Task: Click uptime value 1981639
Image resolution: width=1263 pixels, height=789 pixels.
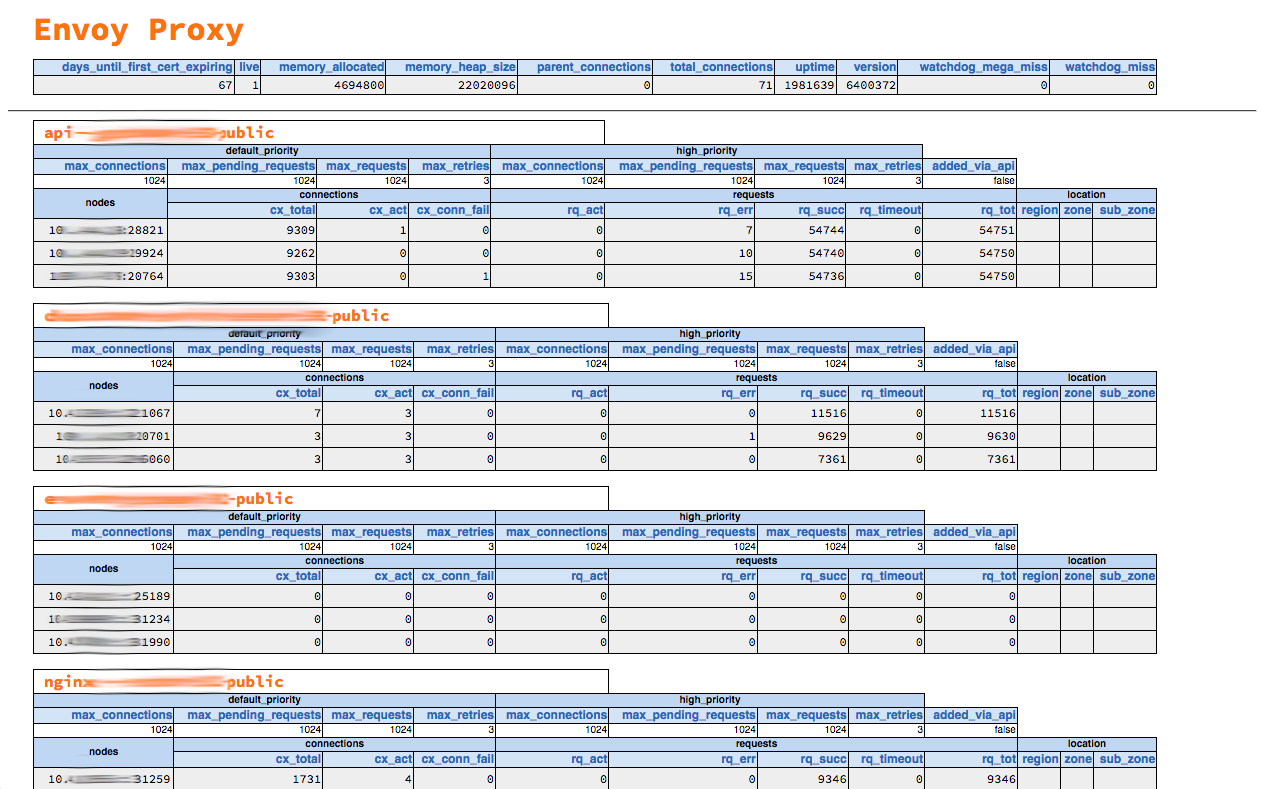Action: [809, 86]
